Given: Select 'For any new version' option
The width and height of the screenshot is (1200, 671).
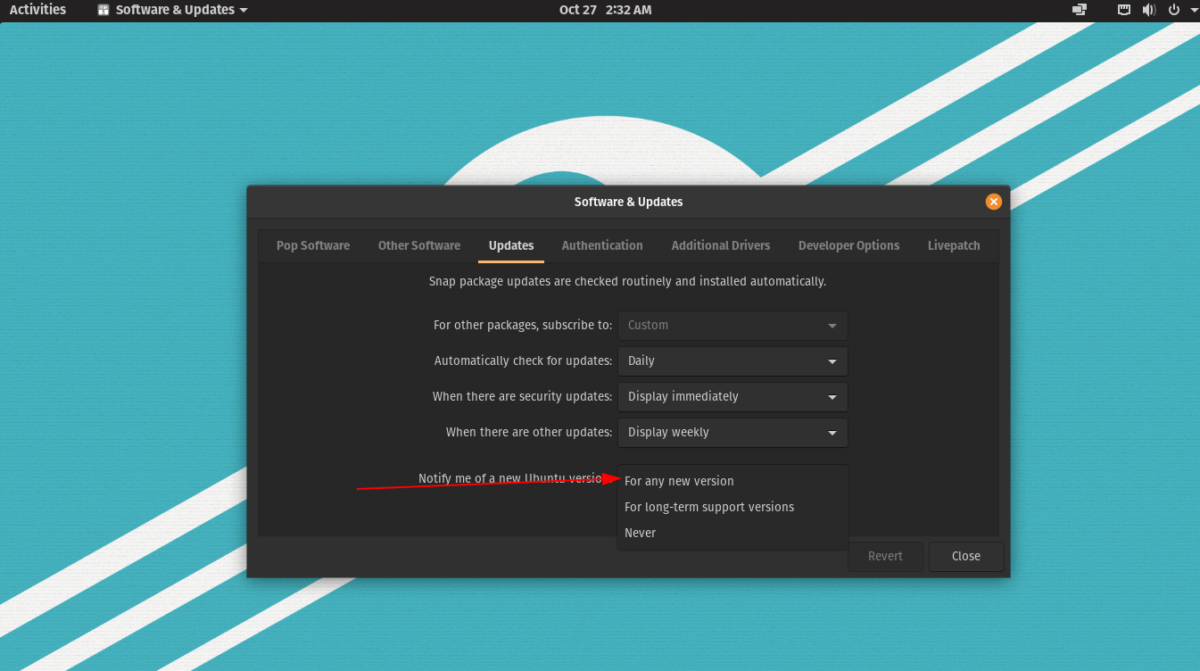Looking at the screenshot, I should (679, 481).
